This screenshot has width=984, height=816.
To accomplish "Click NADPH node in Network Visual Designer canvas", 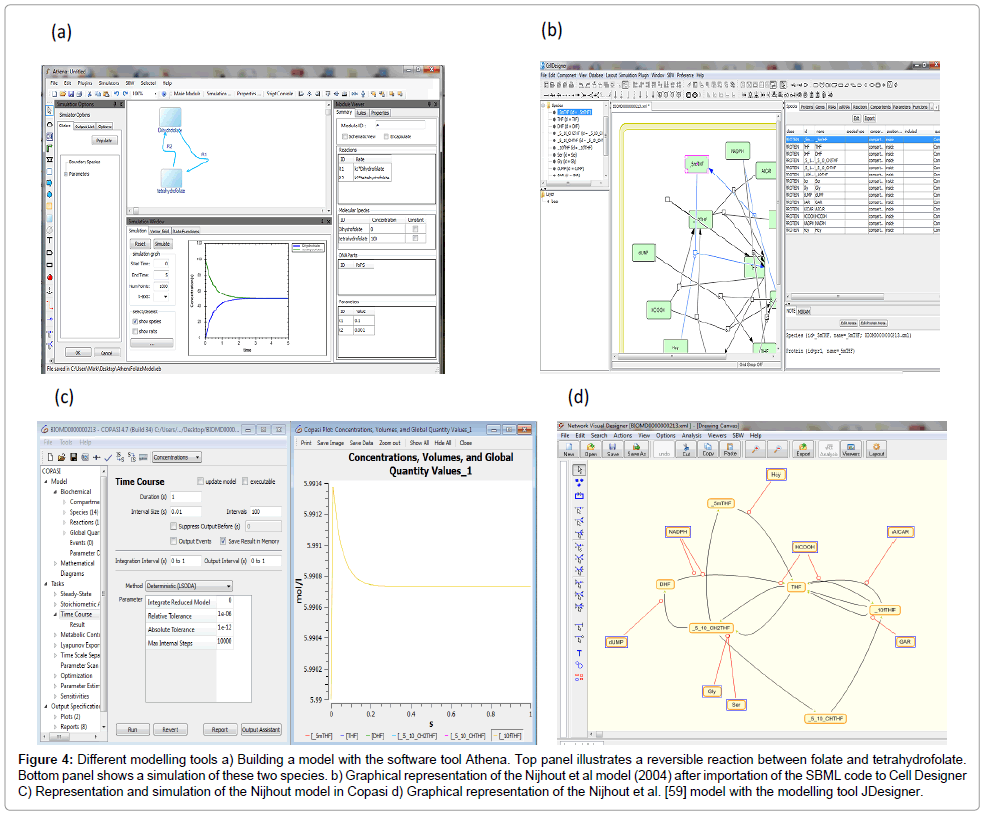I will [x=678, y=532].
